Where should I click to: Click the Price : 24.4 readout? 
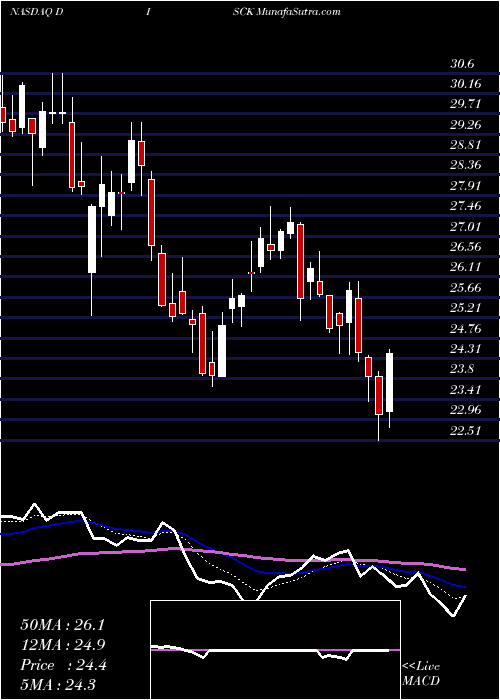(x=63, y=665)
